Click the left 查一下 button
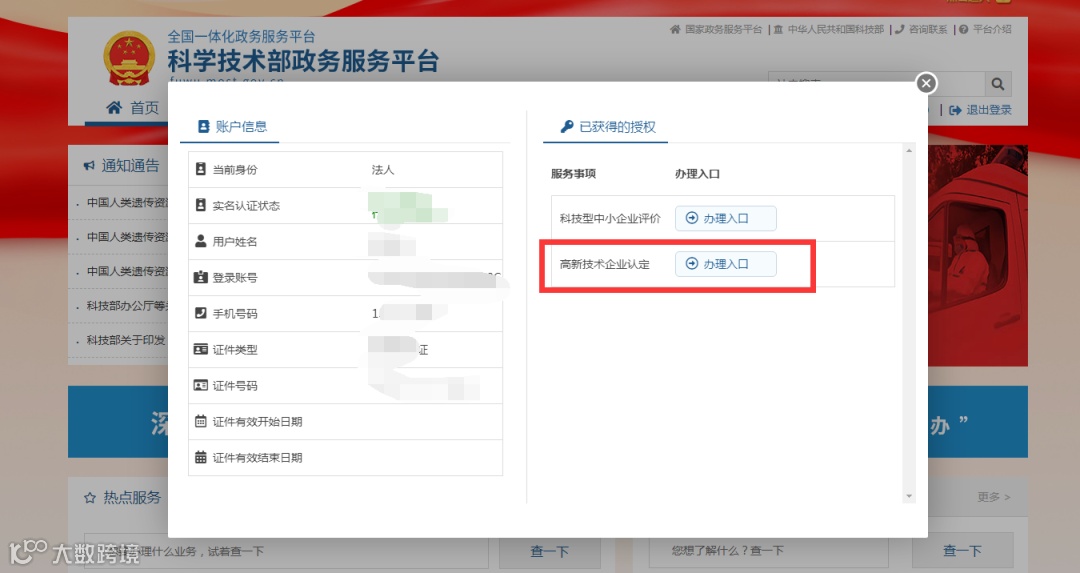Image resolution: width=1080 pixels, height=573 pixels. point(550,551)
